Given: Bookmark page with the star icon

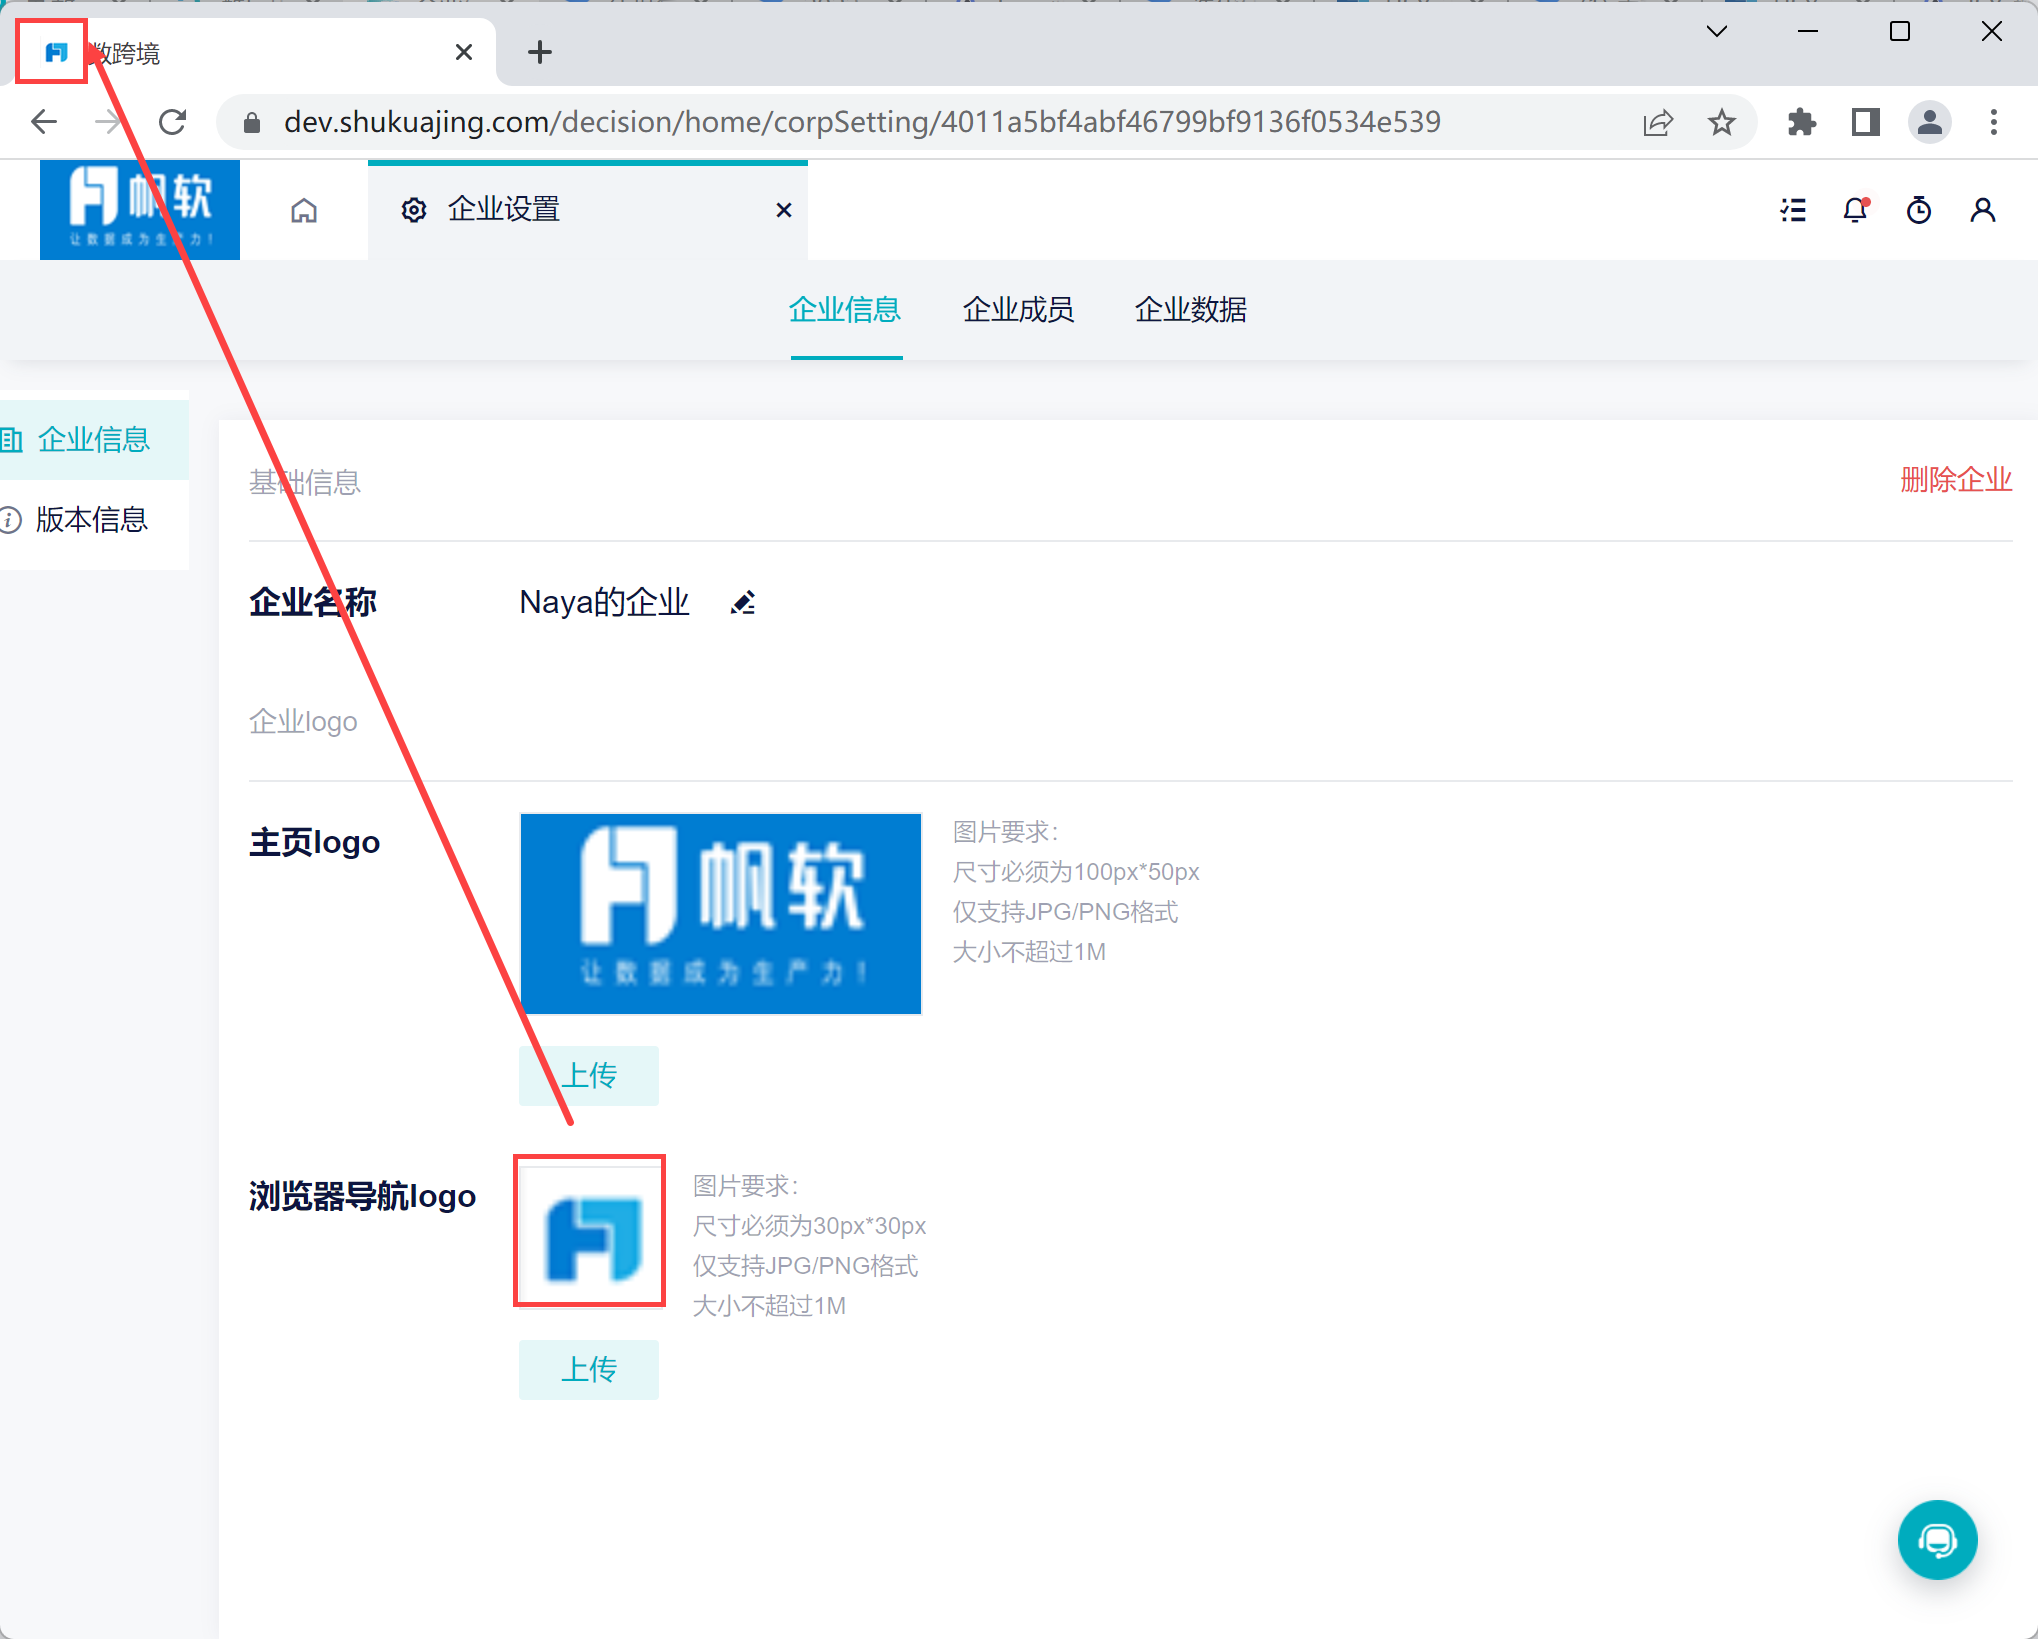Looking at the screenshot, I should pyautogui.click(x=1721, y=122).
